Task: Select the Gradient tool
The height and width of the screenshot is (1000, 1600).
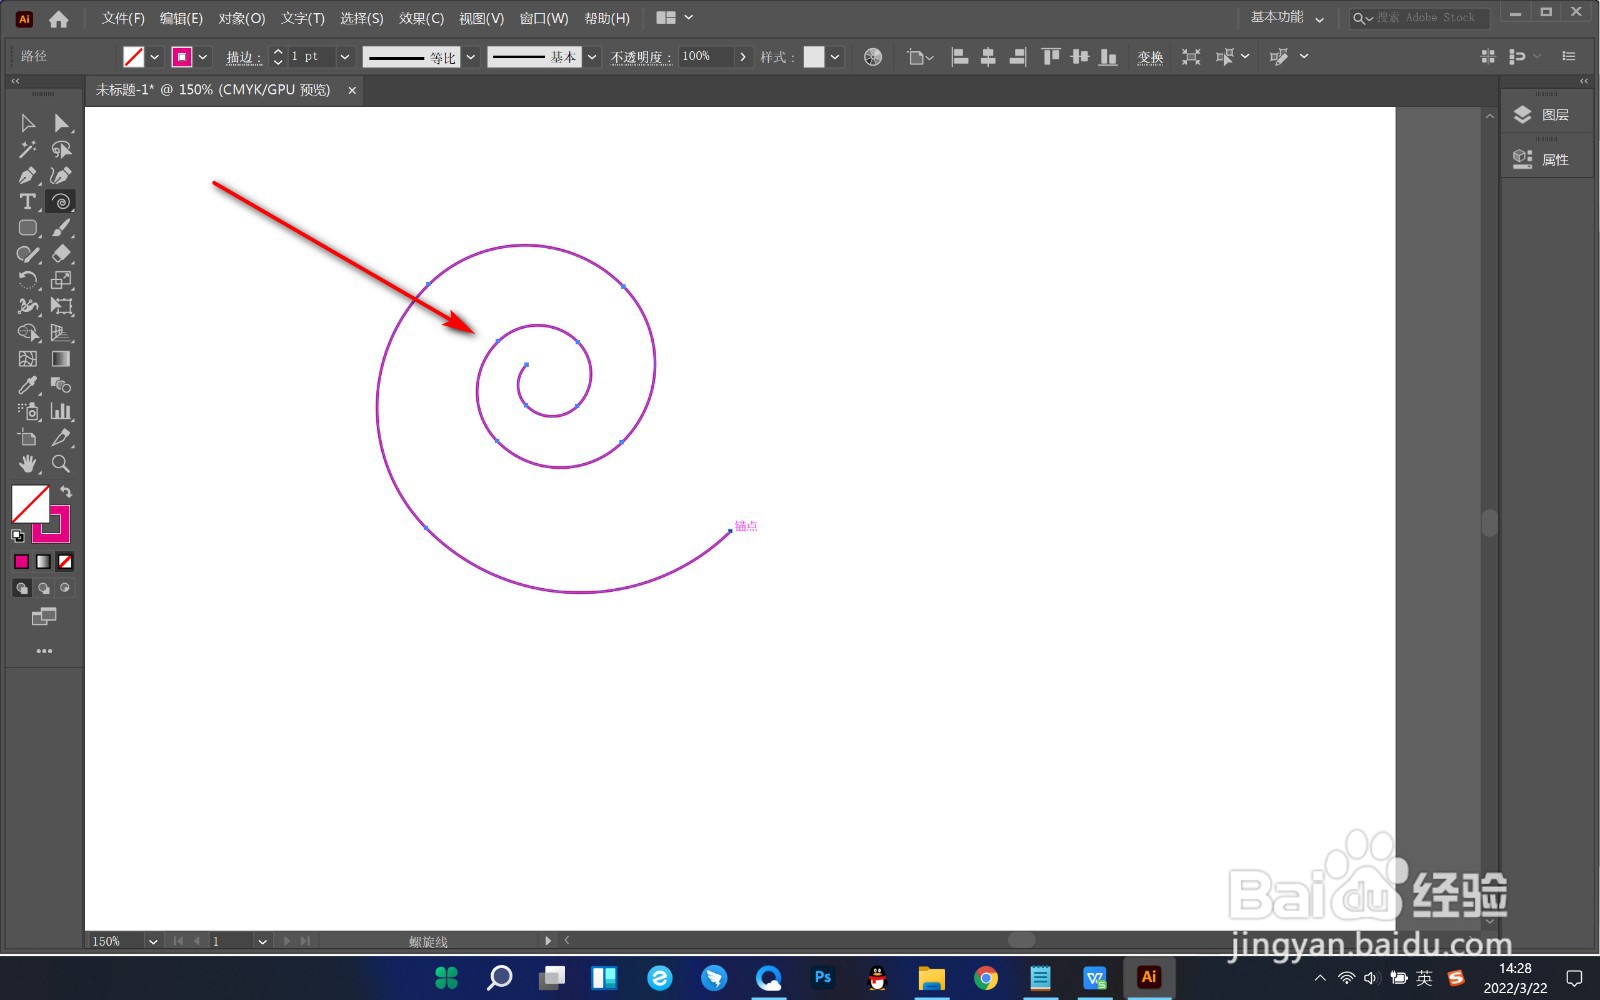Action: (x=61, y=358)
